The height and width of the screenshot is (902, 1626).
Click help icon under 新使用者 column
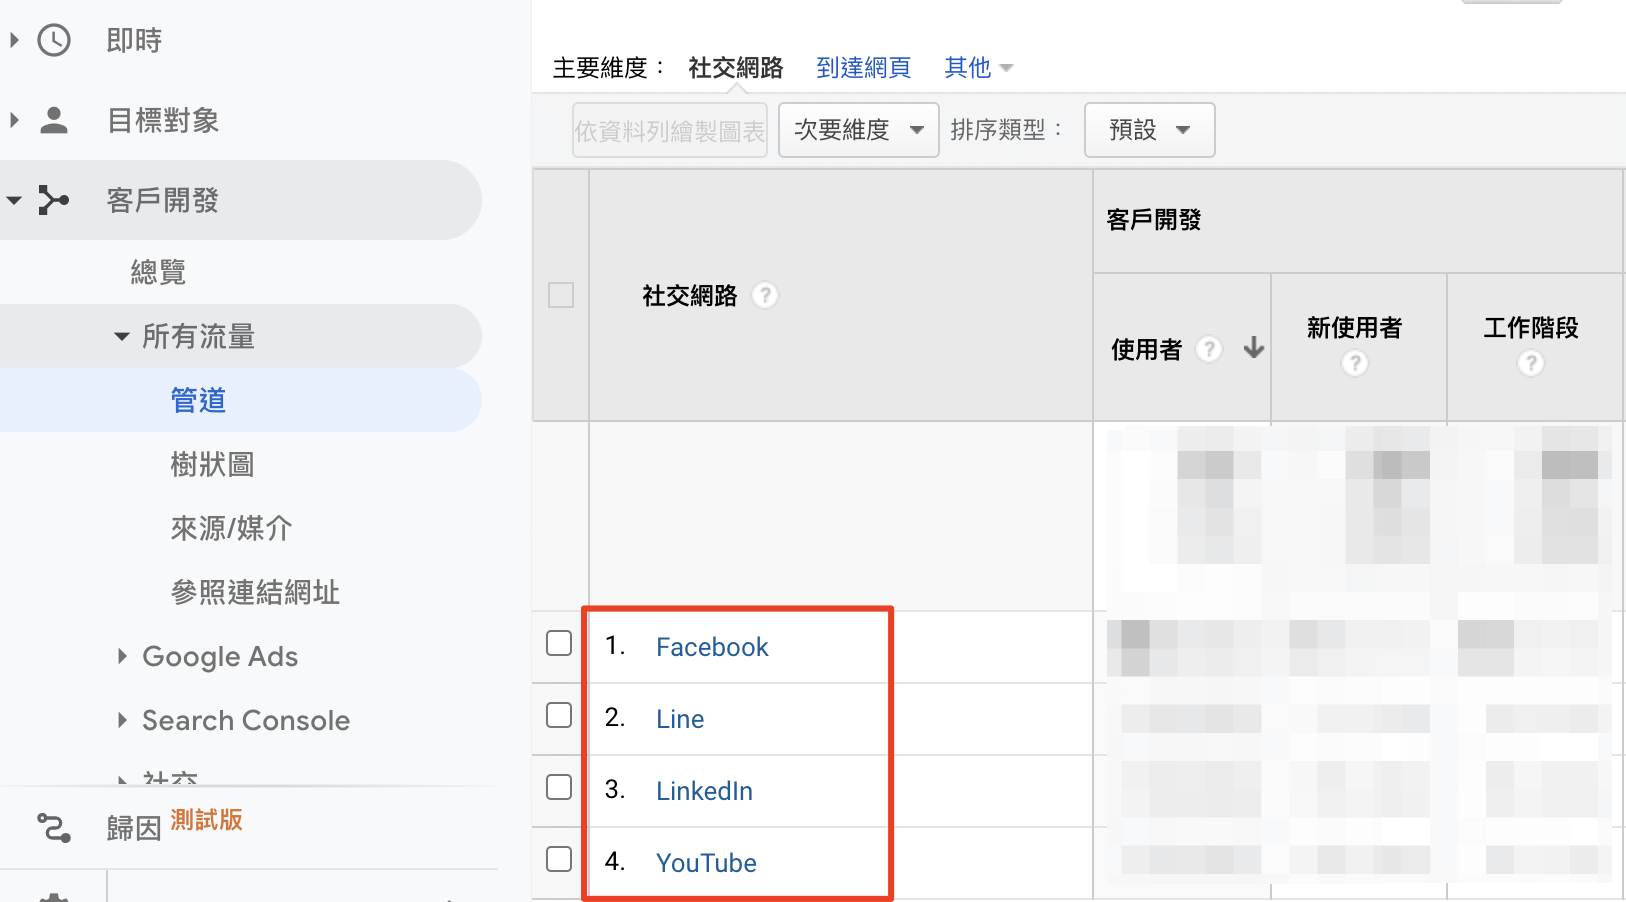[x=1355, y=363]
